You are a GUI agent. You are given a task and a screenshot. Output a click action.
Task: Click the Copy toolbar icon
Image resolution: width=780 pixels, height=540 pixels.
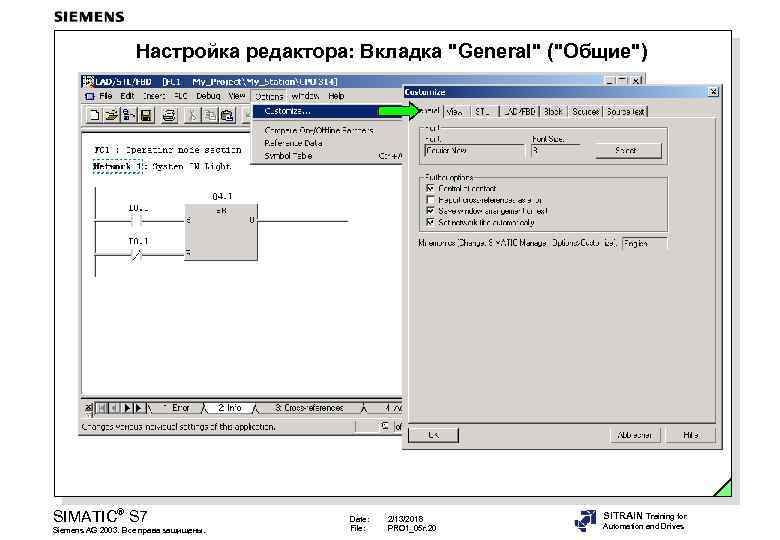210,115
